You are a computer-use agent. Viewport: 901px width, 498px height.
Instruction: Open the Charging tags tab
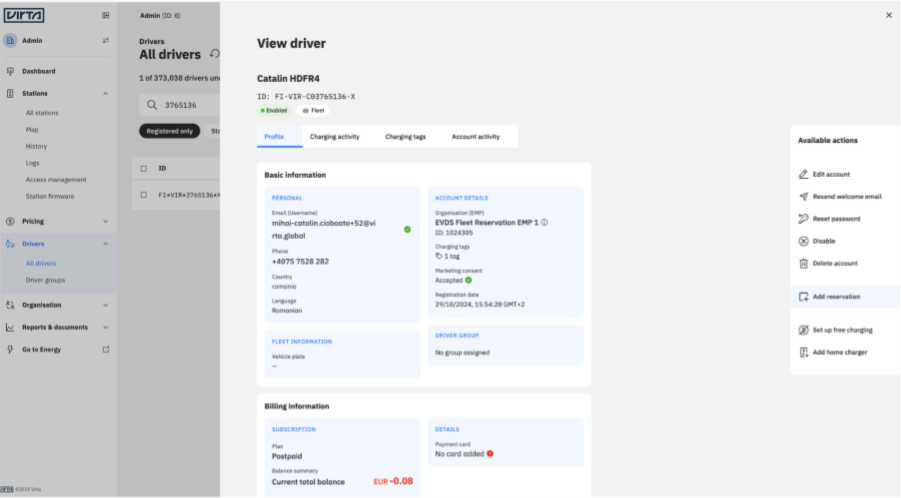tap(406, 137)
